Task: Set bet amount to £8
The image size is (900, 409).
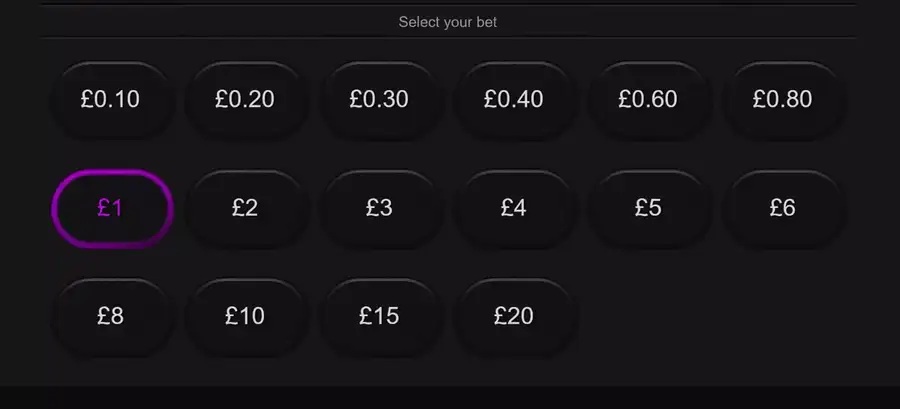Action: pos(111,316)
